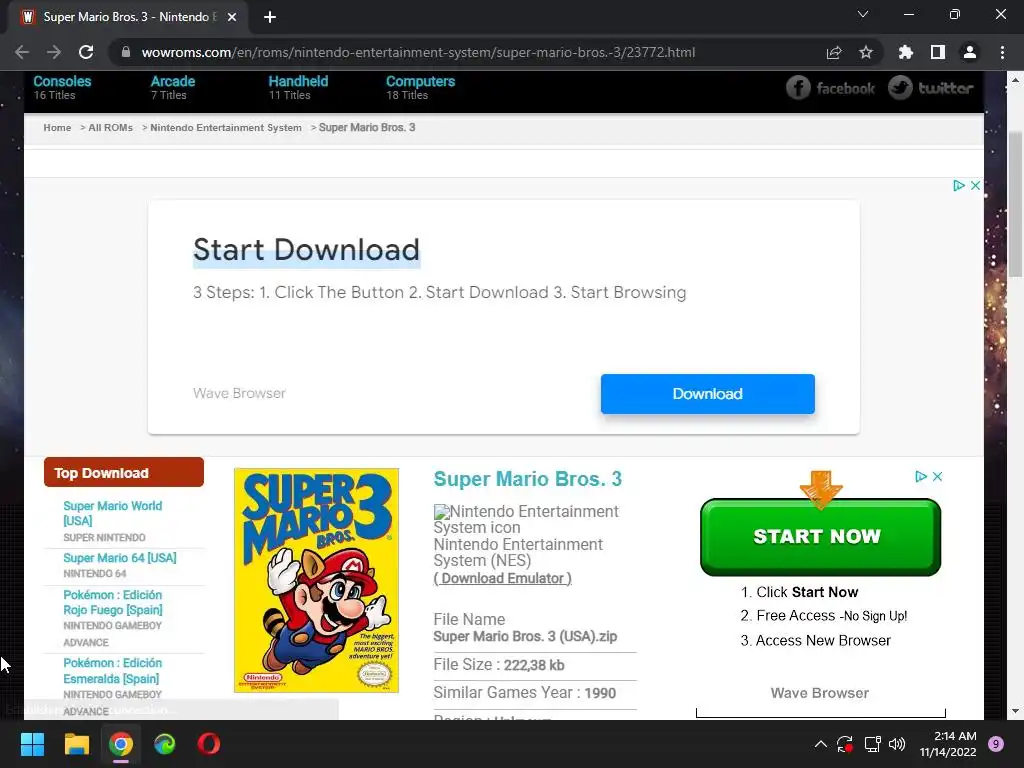Image resolution: width=1024 pixels, height=768 pixels.
Task: Click the Download Emulator link
Action: pos(503,578)
